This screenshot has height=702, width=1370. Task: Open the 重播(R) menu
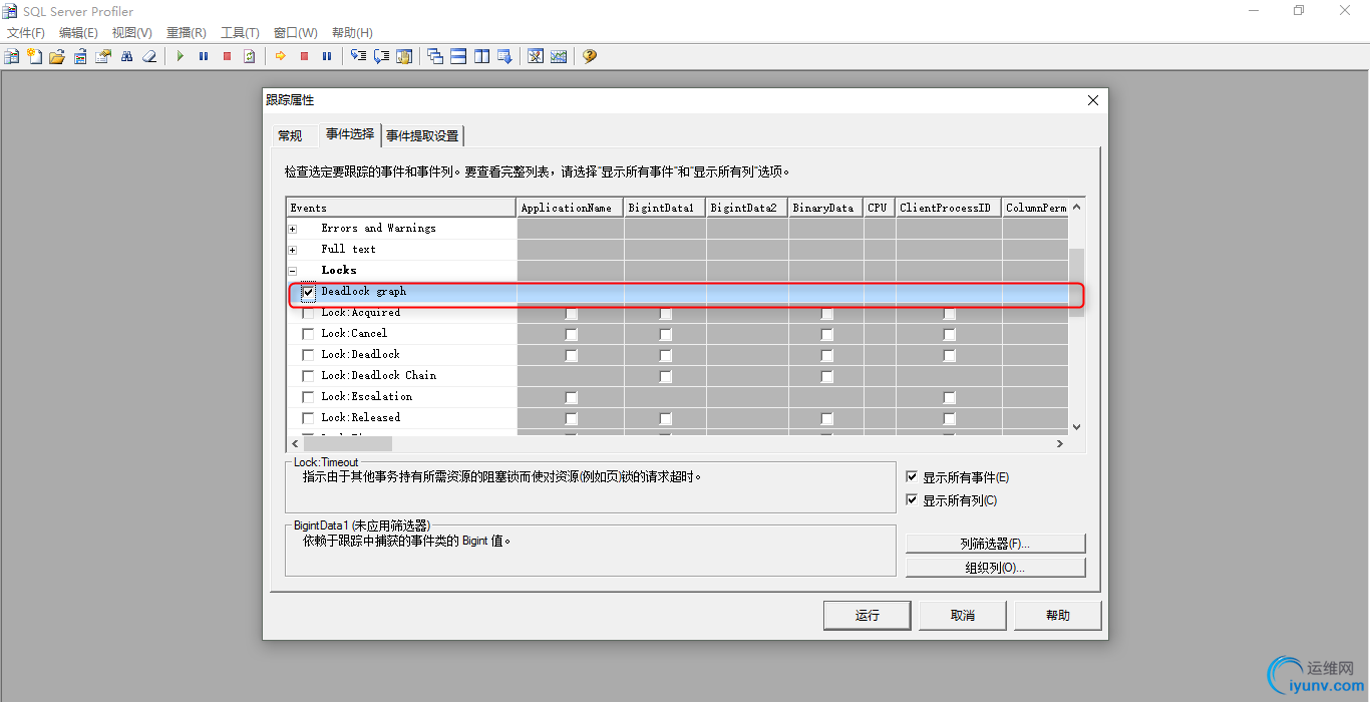pyautogui.click(x=186, y=33)
